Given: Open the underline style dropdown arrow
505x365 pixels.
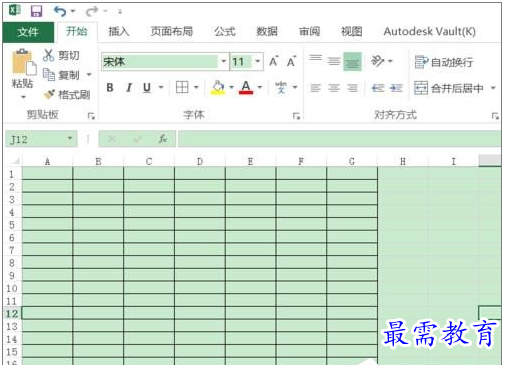Looking at the screenshot, I should [161, 88].
